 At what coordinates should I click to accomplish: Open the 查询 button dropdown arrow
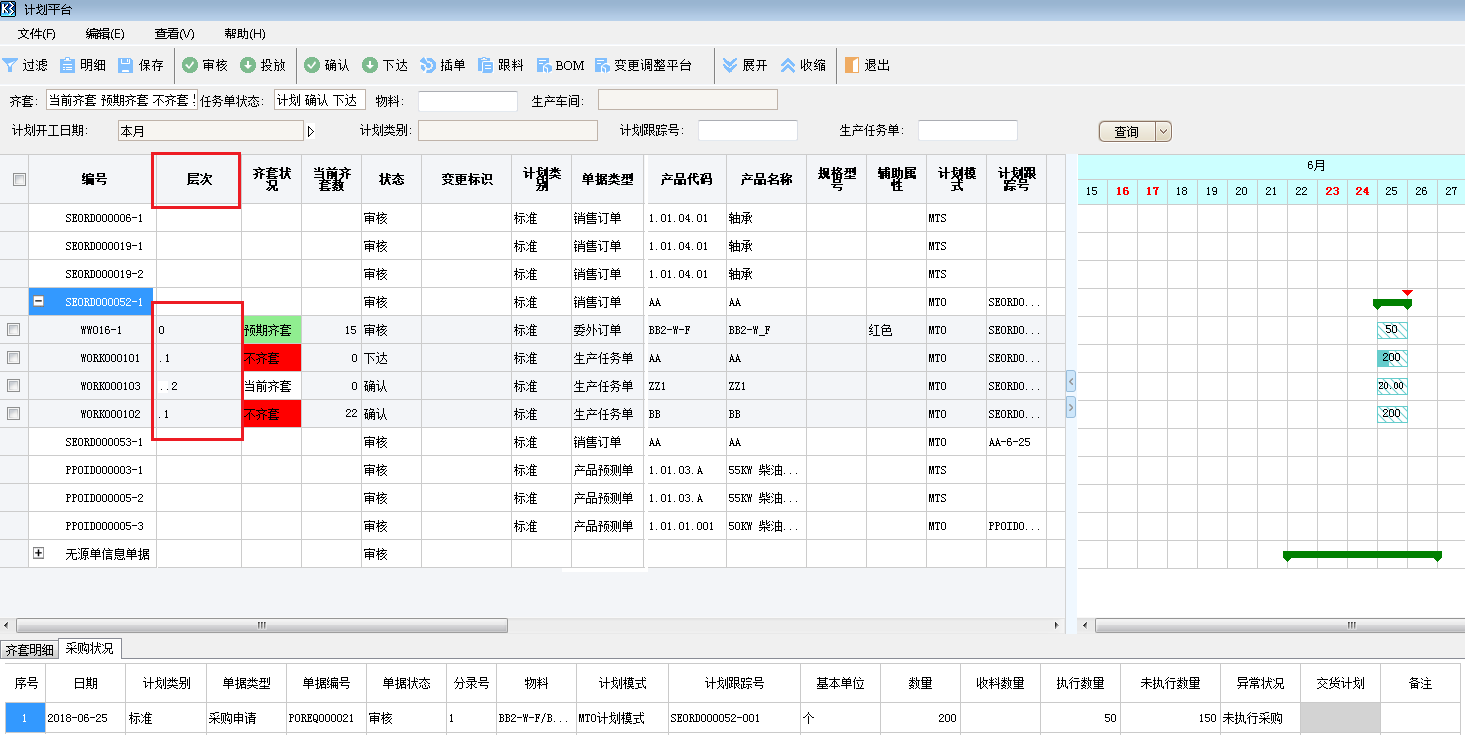coord(1163,132)
